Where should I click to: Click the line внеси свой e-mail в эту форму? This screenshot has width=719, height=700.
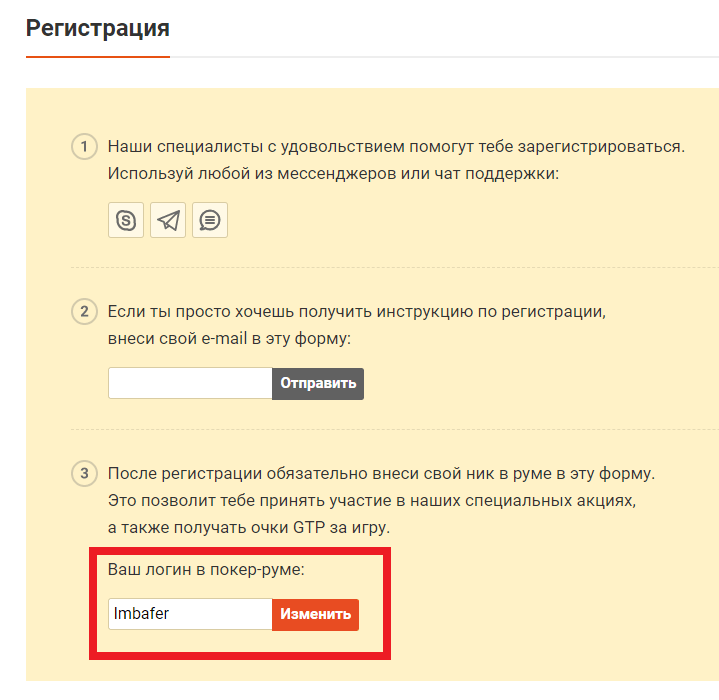click(x=229, y=339)
